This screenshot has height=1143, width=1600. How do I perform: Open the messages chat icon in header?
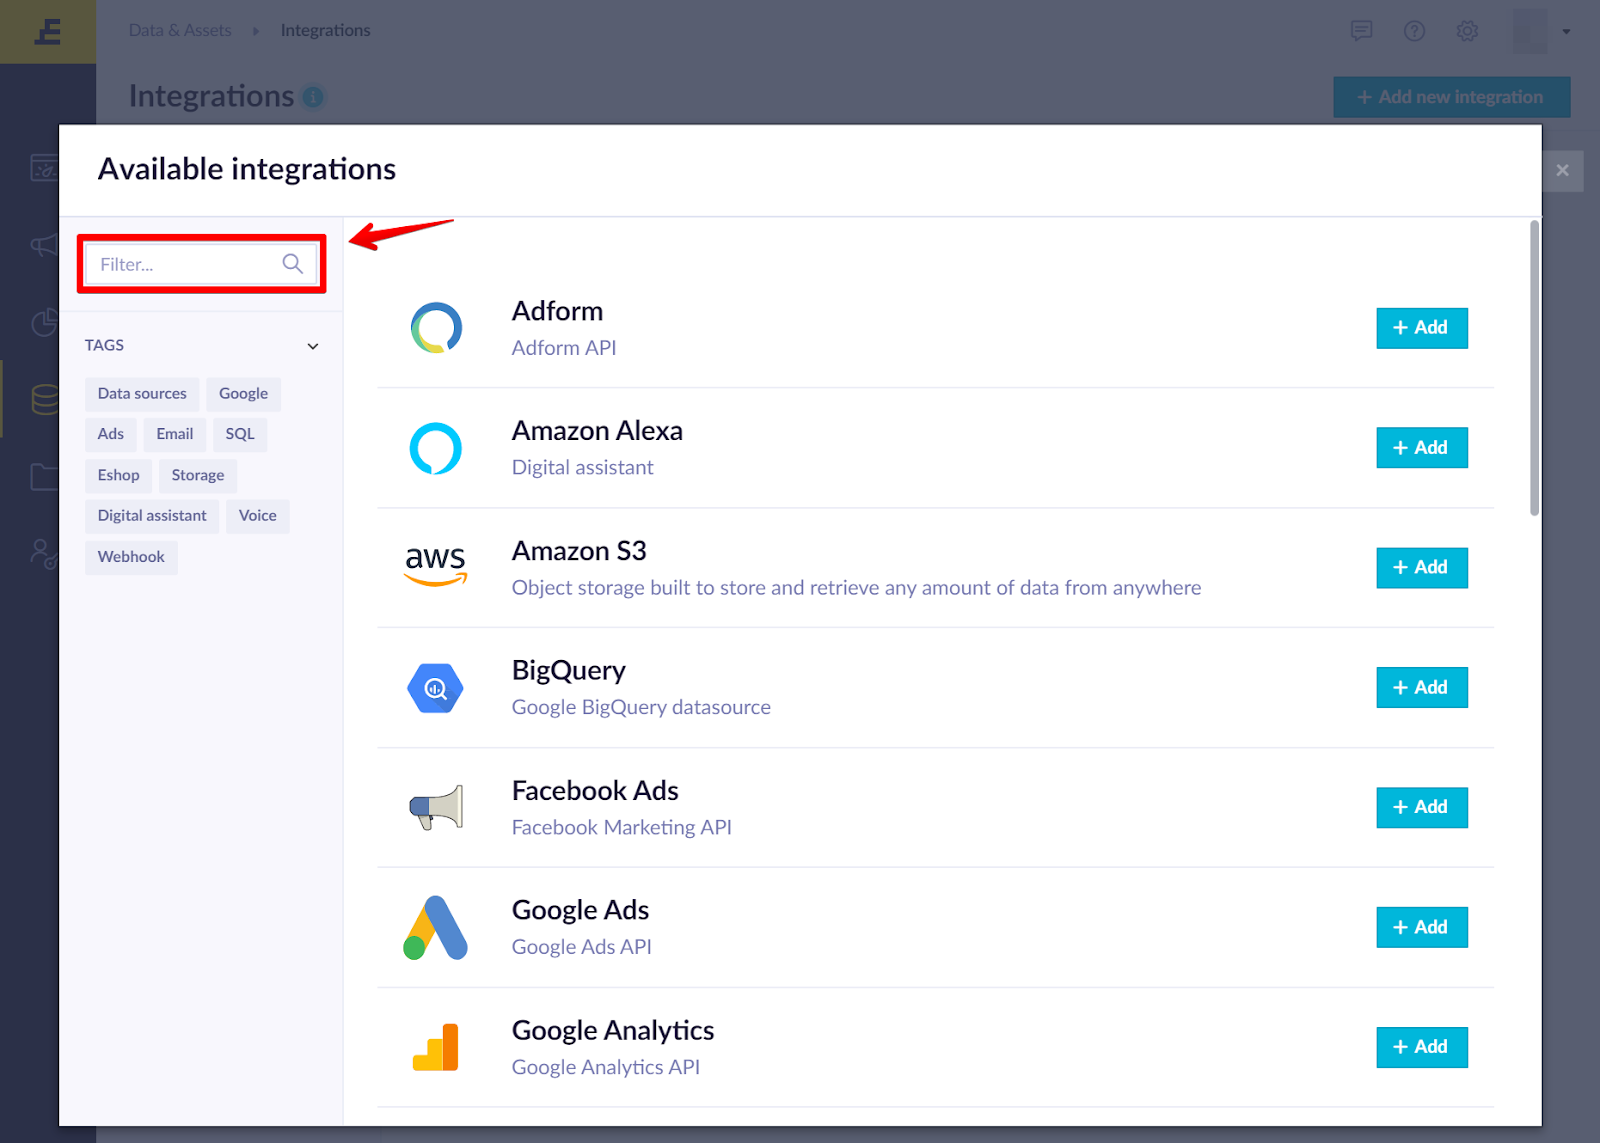click(1361, 31)
